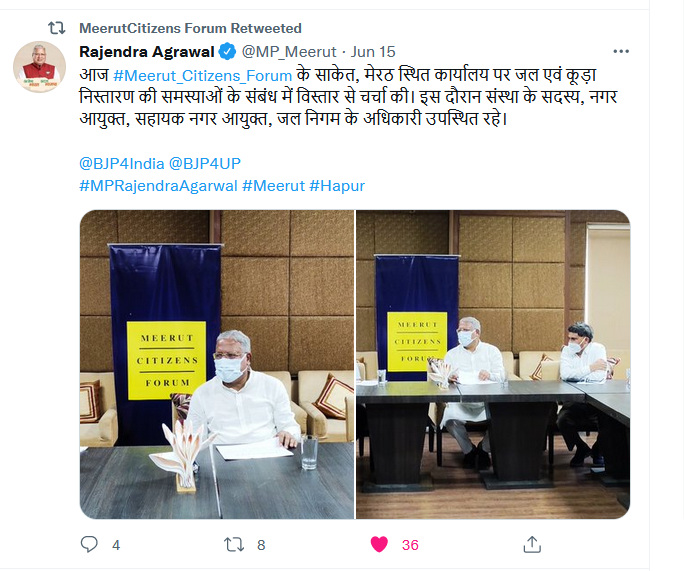684x571 pixels.
Task: Click the #Meerut hashtag
Action: (273, 186)
